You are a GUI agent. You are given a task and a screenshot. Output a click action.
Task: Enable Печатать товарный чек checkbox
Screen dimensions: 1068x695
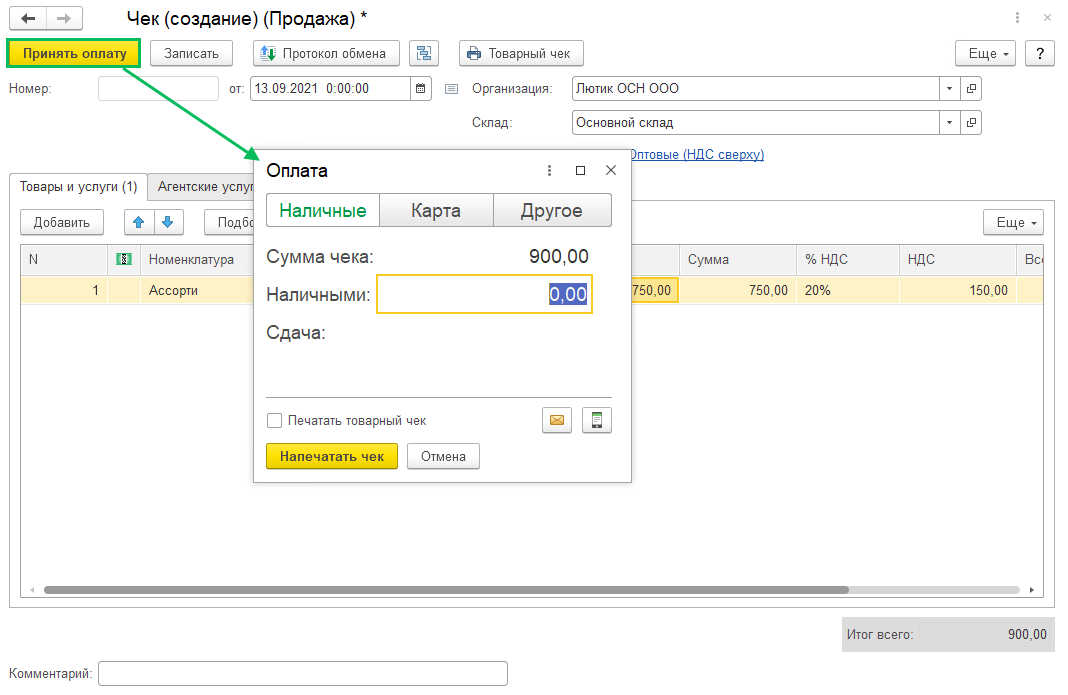pyautogui.click(x=275, y=421)
